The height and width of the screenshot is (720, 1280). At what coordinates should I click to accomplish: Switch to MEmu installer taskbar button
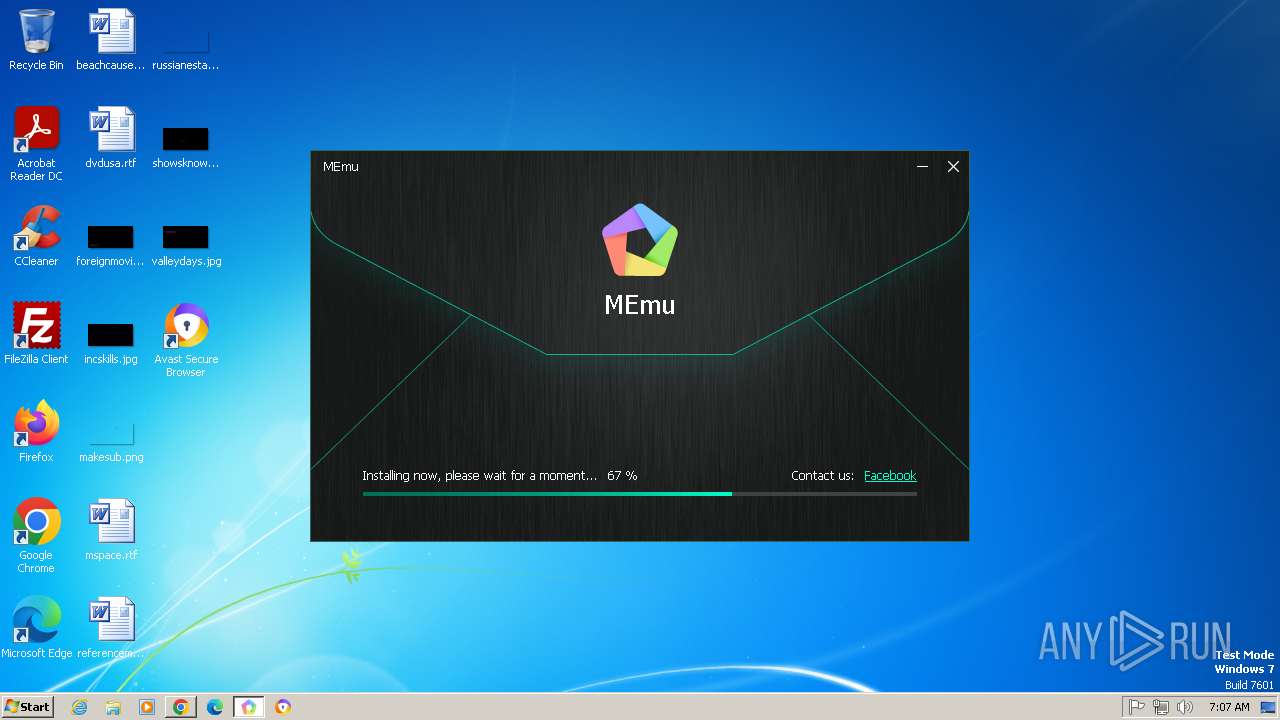[249, 707]
